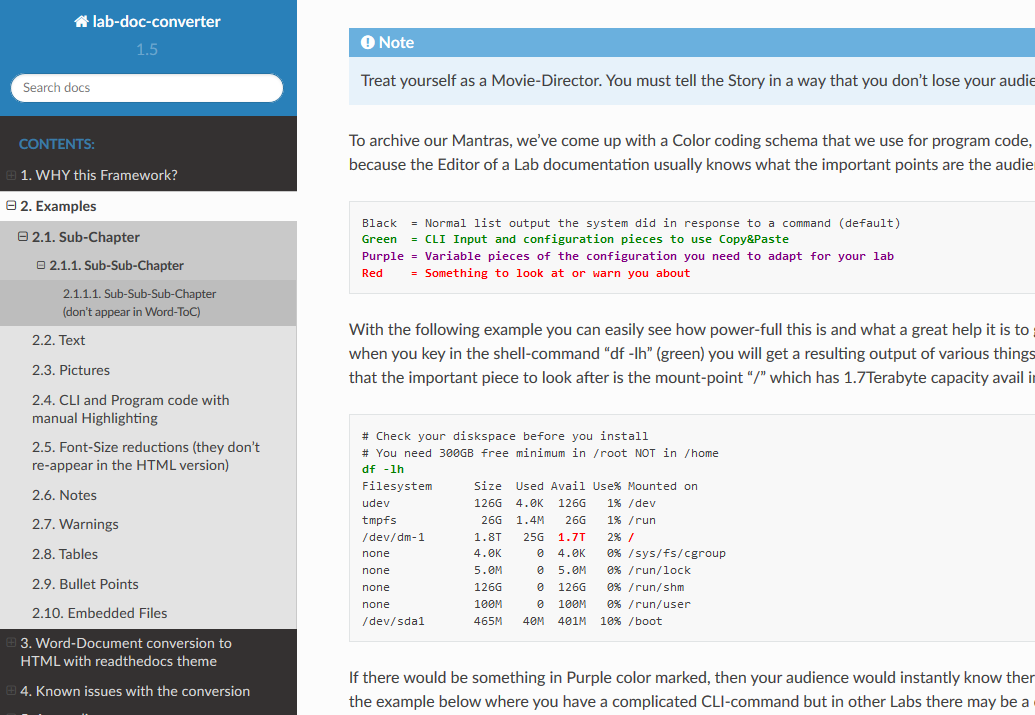Viewport: 1035px width, 715px height.
Task: Go to '2.1.1. Sub-Sub-Chapter'
Action: point(117,265)
